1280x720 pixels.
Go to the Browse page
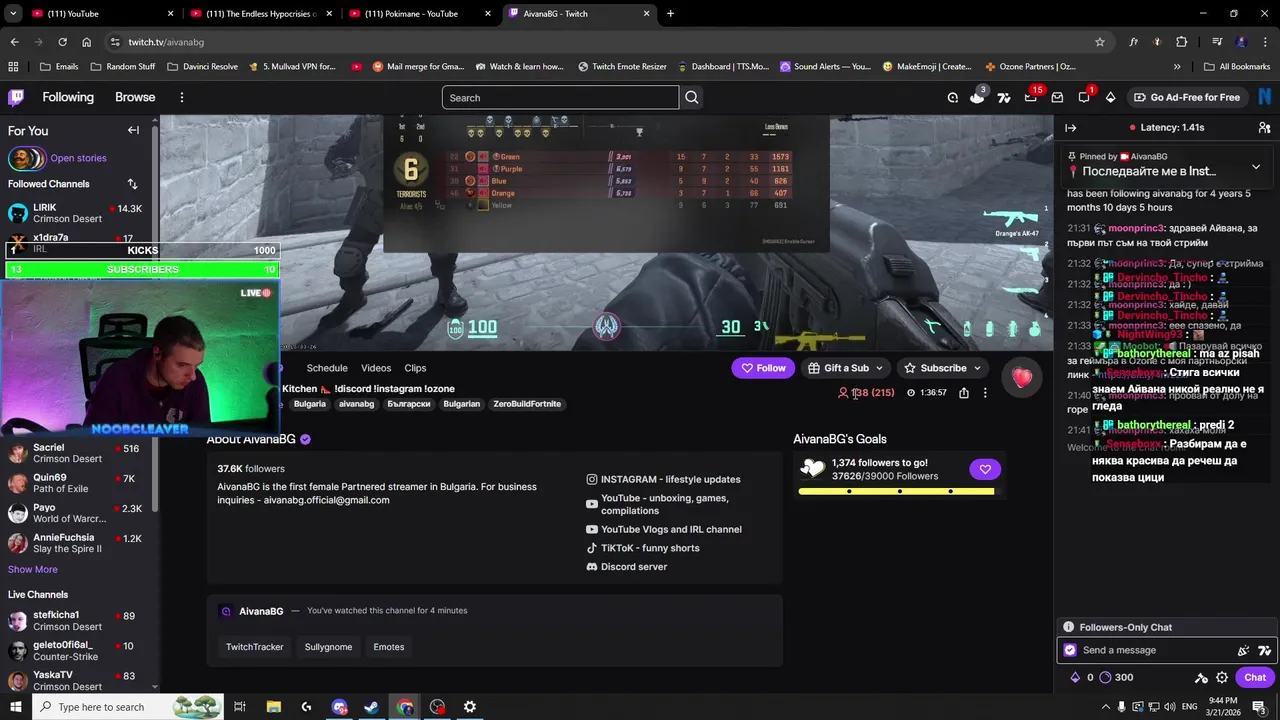(x=135, y=97)
